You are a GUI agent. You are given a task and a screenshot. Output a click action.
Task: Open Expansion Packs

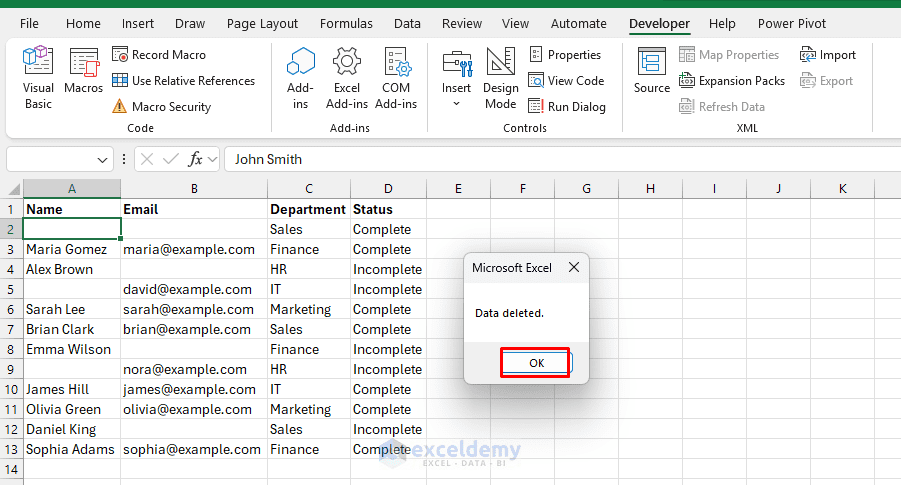point(731,80)
